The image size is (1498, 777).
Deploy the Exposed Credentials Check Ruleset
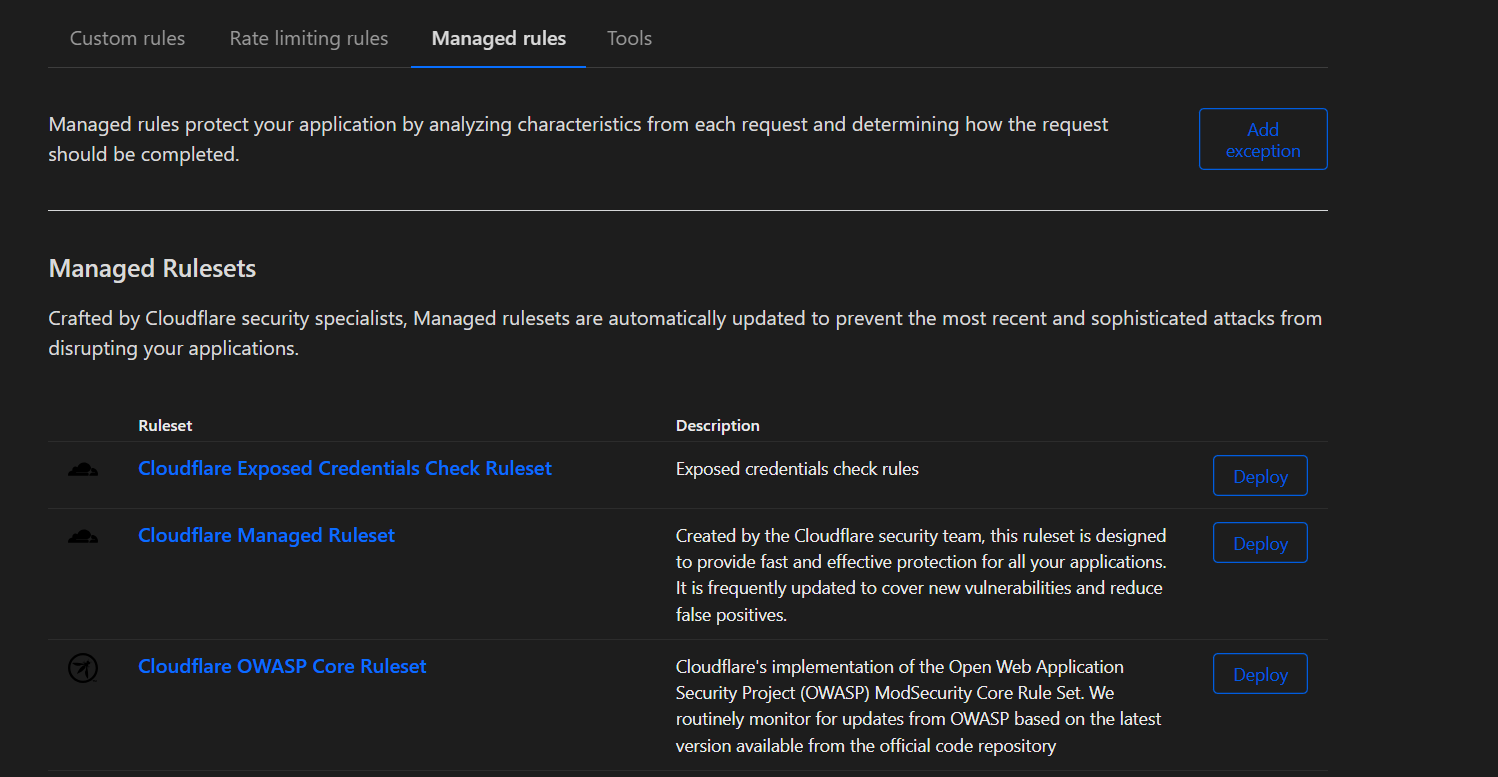pyautogui.click(x=1260, y=477)
